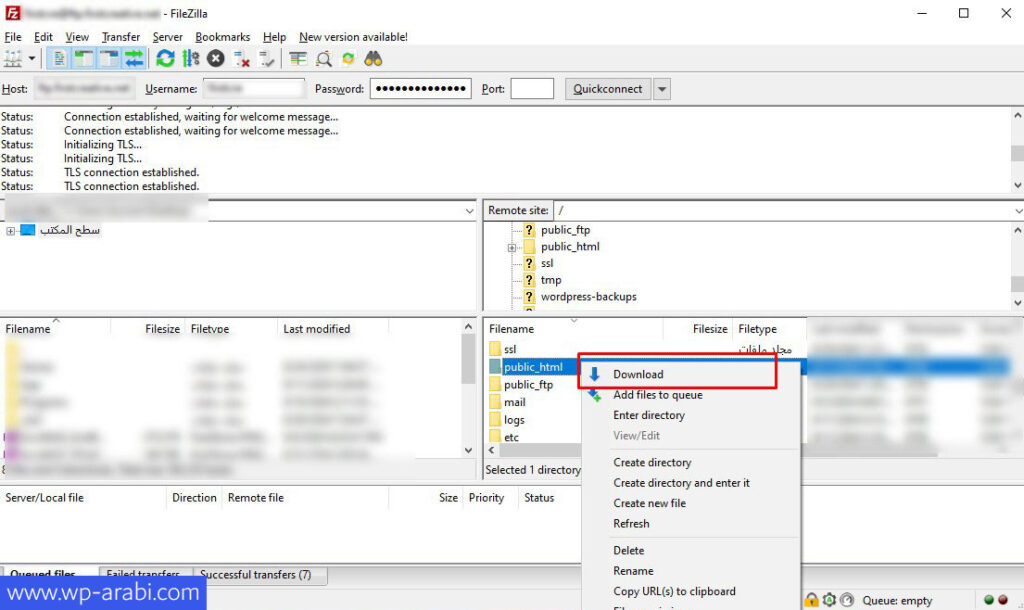
Task: Open the Edit menu
Action: [43, 37]
